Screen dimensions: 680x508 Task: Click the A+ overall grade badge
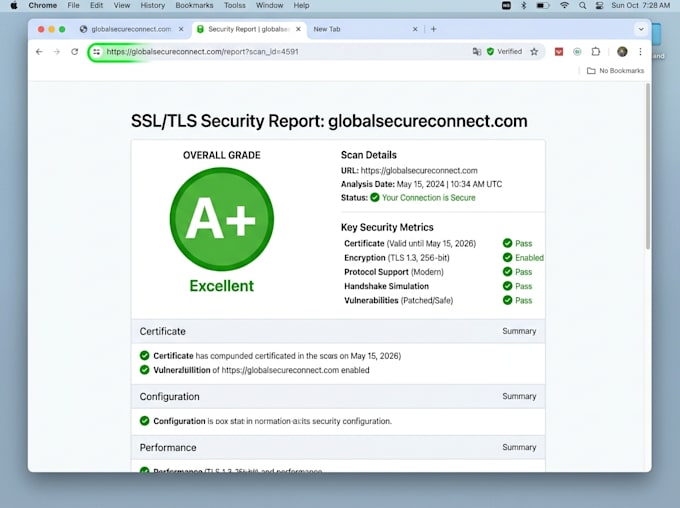tap(222, 219)
